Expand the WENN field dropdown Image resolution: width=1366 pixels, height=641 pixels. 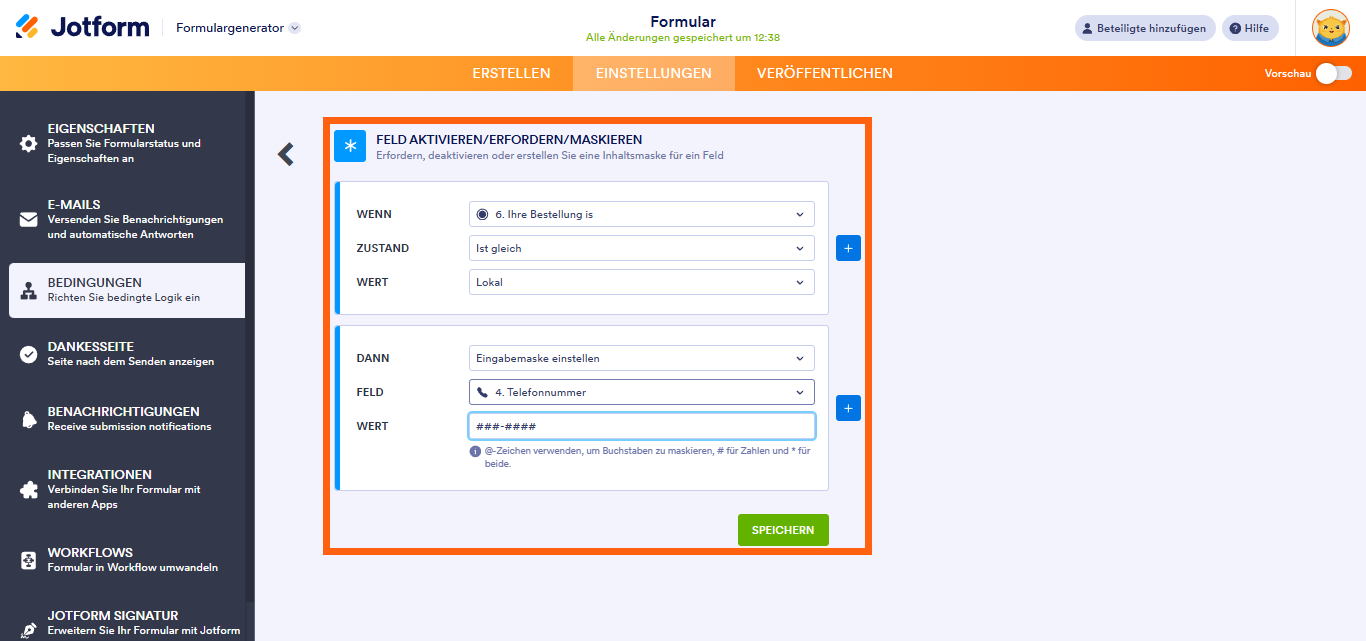(641, 214)
